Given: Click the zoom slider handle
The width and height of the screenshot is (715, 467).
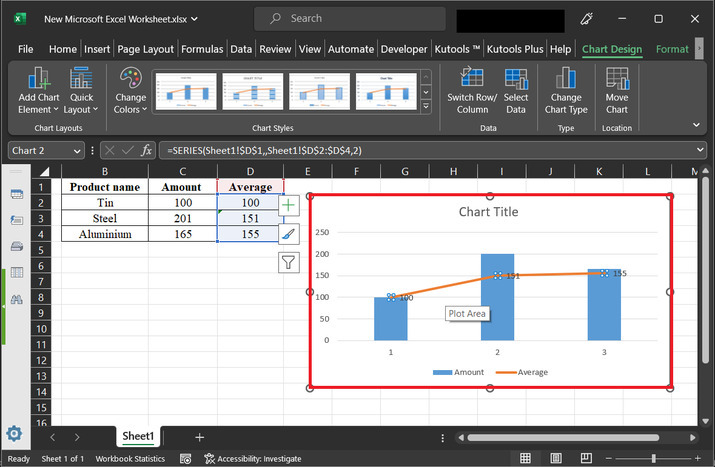Looking at the screenshot, I should 653,458.
